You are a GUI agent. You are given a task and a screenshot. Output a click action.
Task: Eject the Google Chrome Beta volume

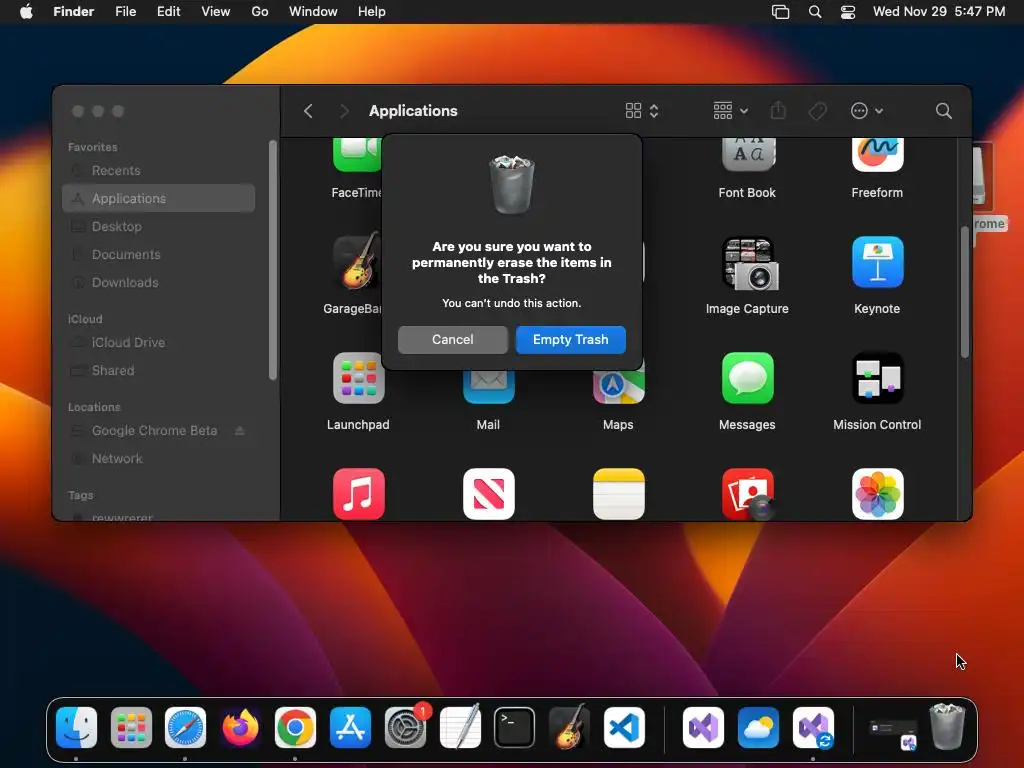click(240, 430)
